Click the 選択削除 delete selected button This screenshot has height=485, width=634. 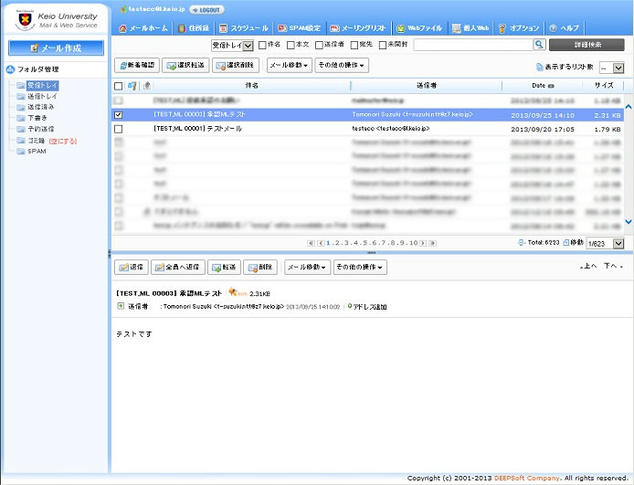click(x=235, y=65)
